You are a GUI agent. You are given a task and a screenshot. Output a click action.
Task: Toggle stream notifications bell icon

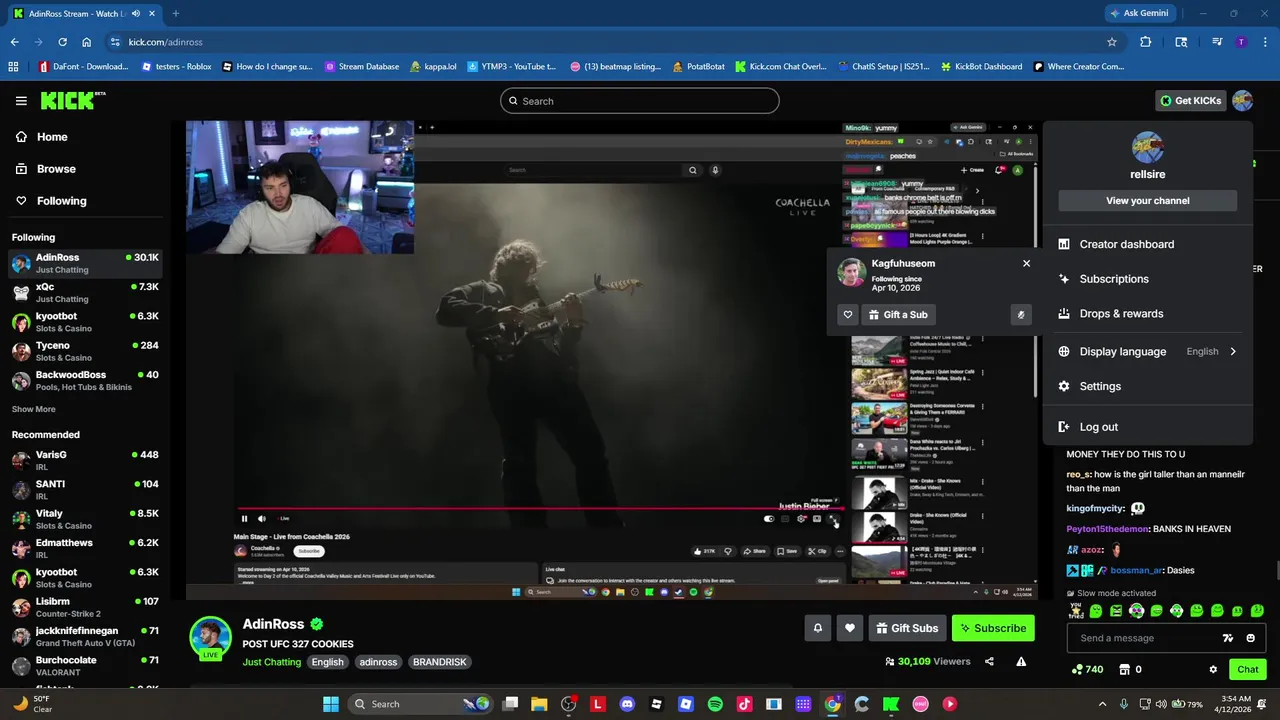[x=817, y=628]
